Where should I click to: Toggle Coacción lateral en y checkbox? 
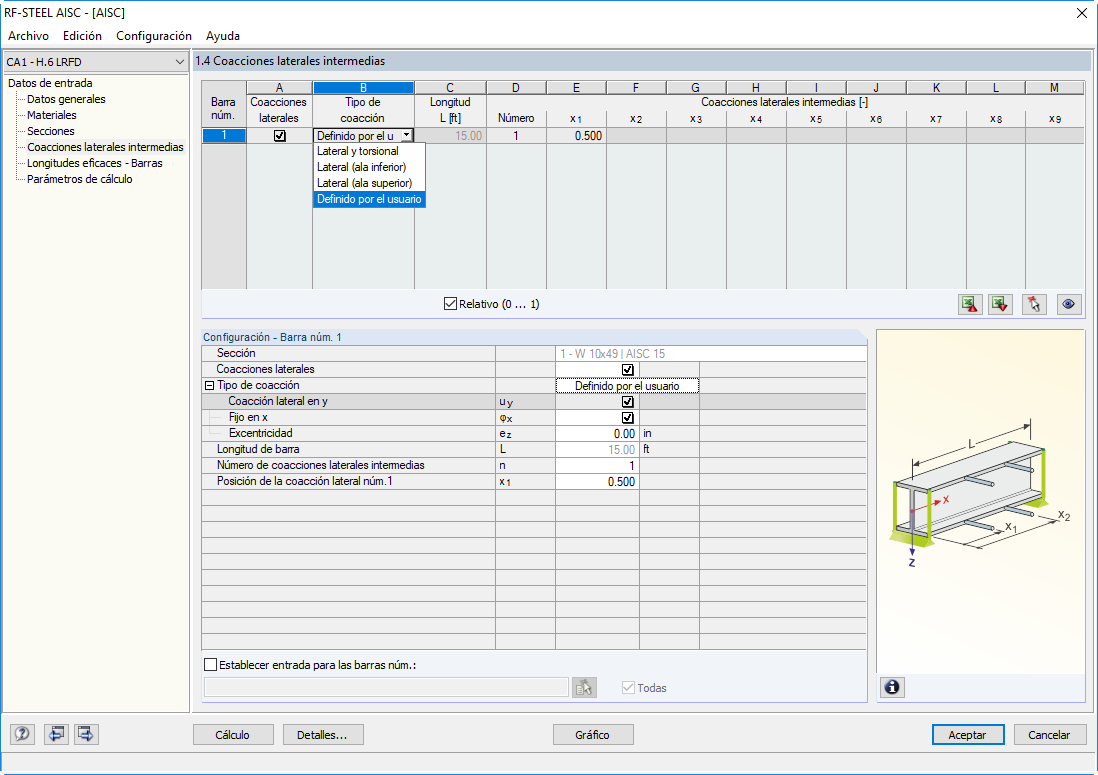(627, 402)
